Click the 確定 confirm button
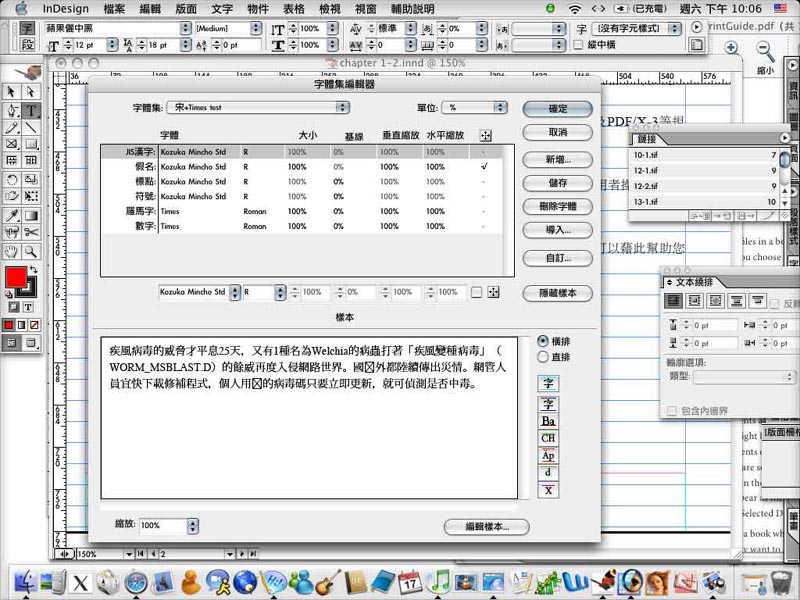 pos(557,108)
